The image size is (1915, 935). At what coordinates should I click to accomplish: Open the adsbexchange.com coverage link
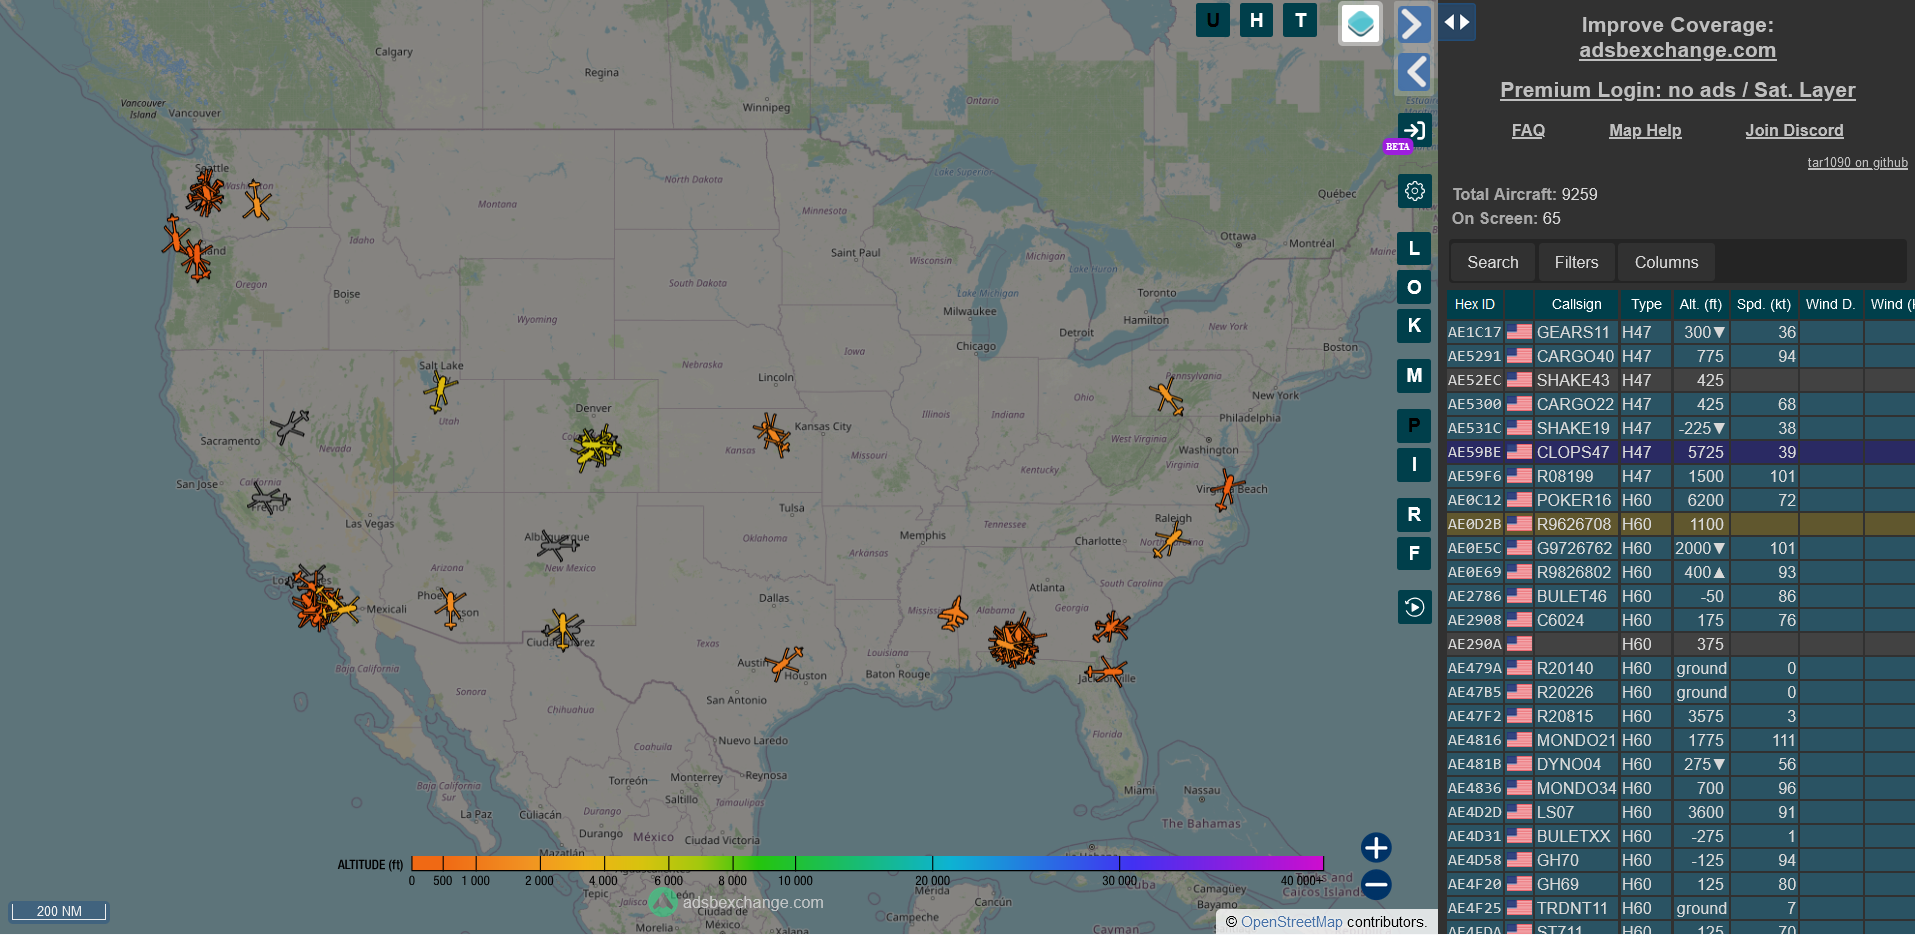point(1677,50)
